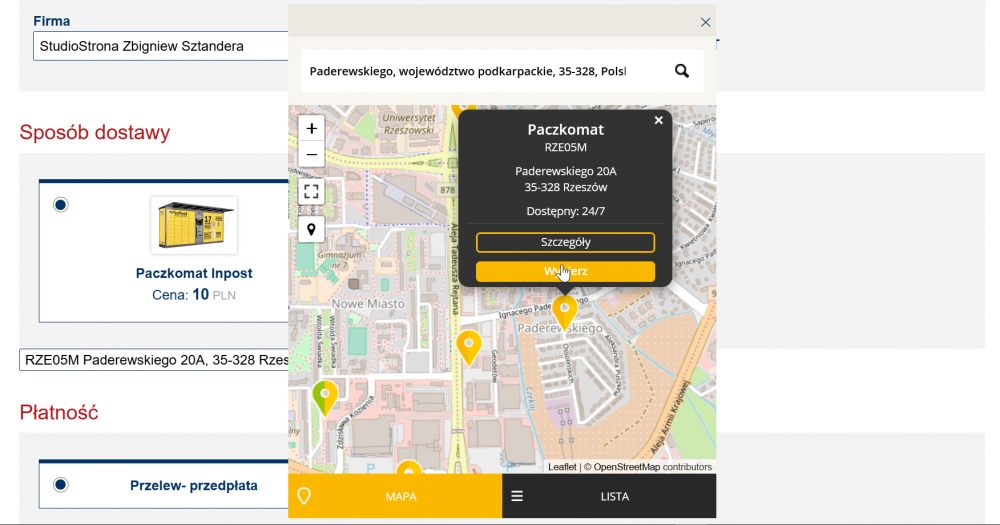Click the Sposób dostawy heading
Viewport: 1000px width, 525px height.
pyautogui.click(x=95, y=132)
